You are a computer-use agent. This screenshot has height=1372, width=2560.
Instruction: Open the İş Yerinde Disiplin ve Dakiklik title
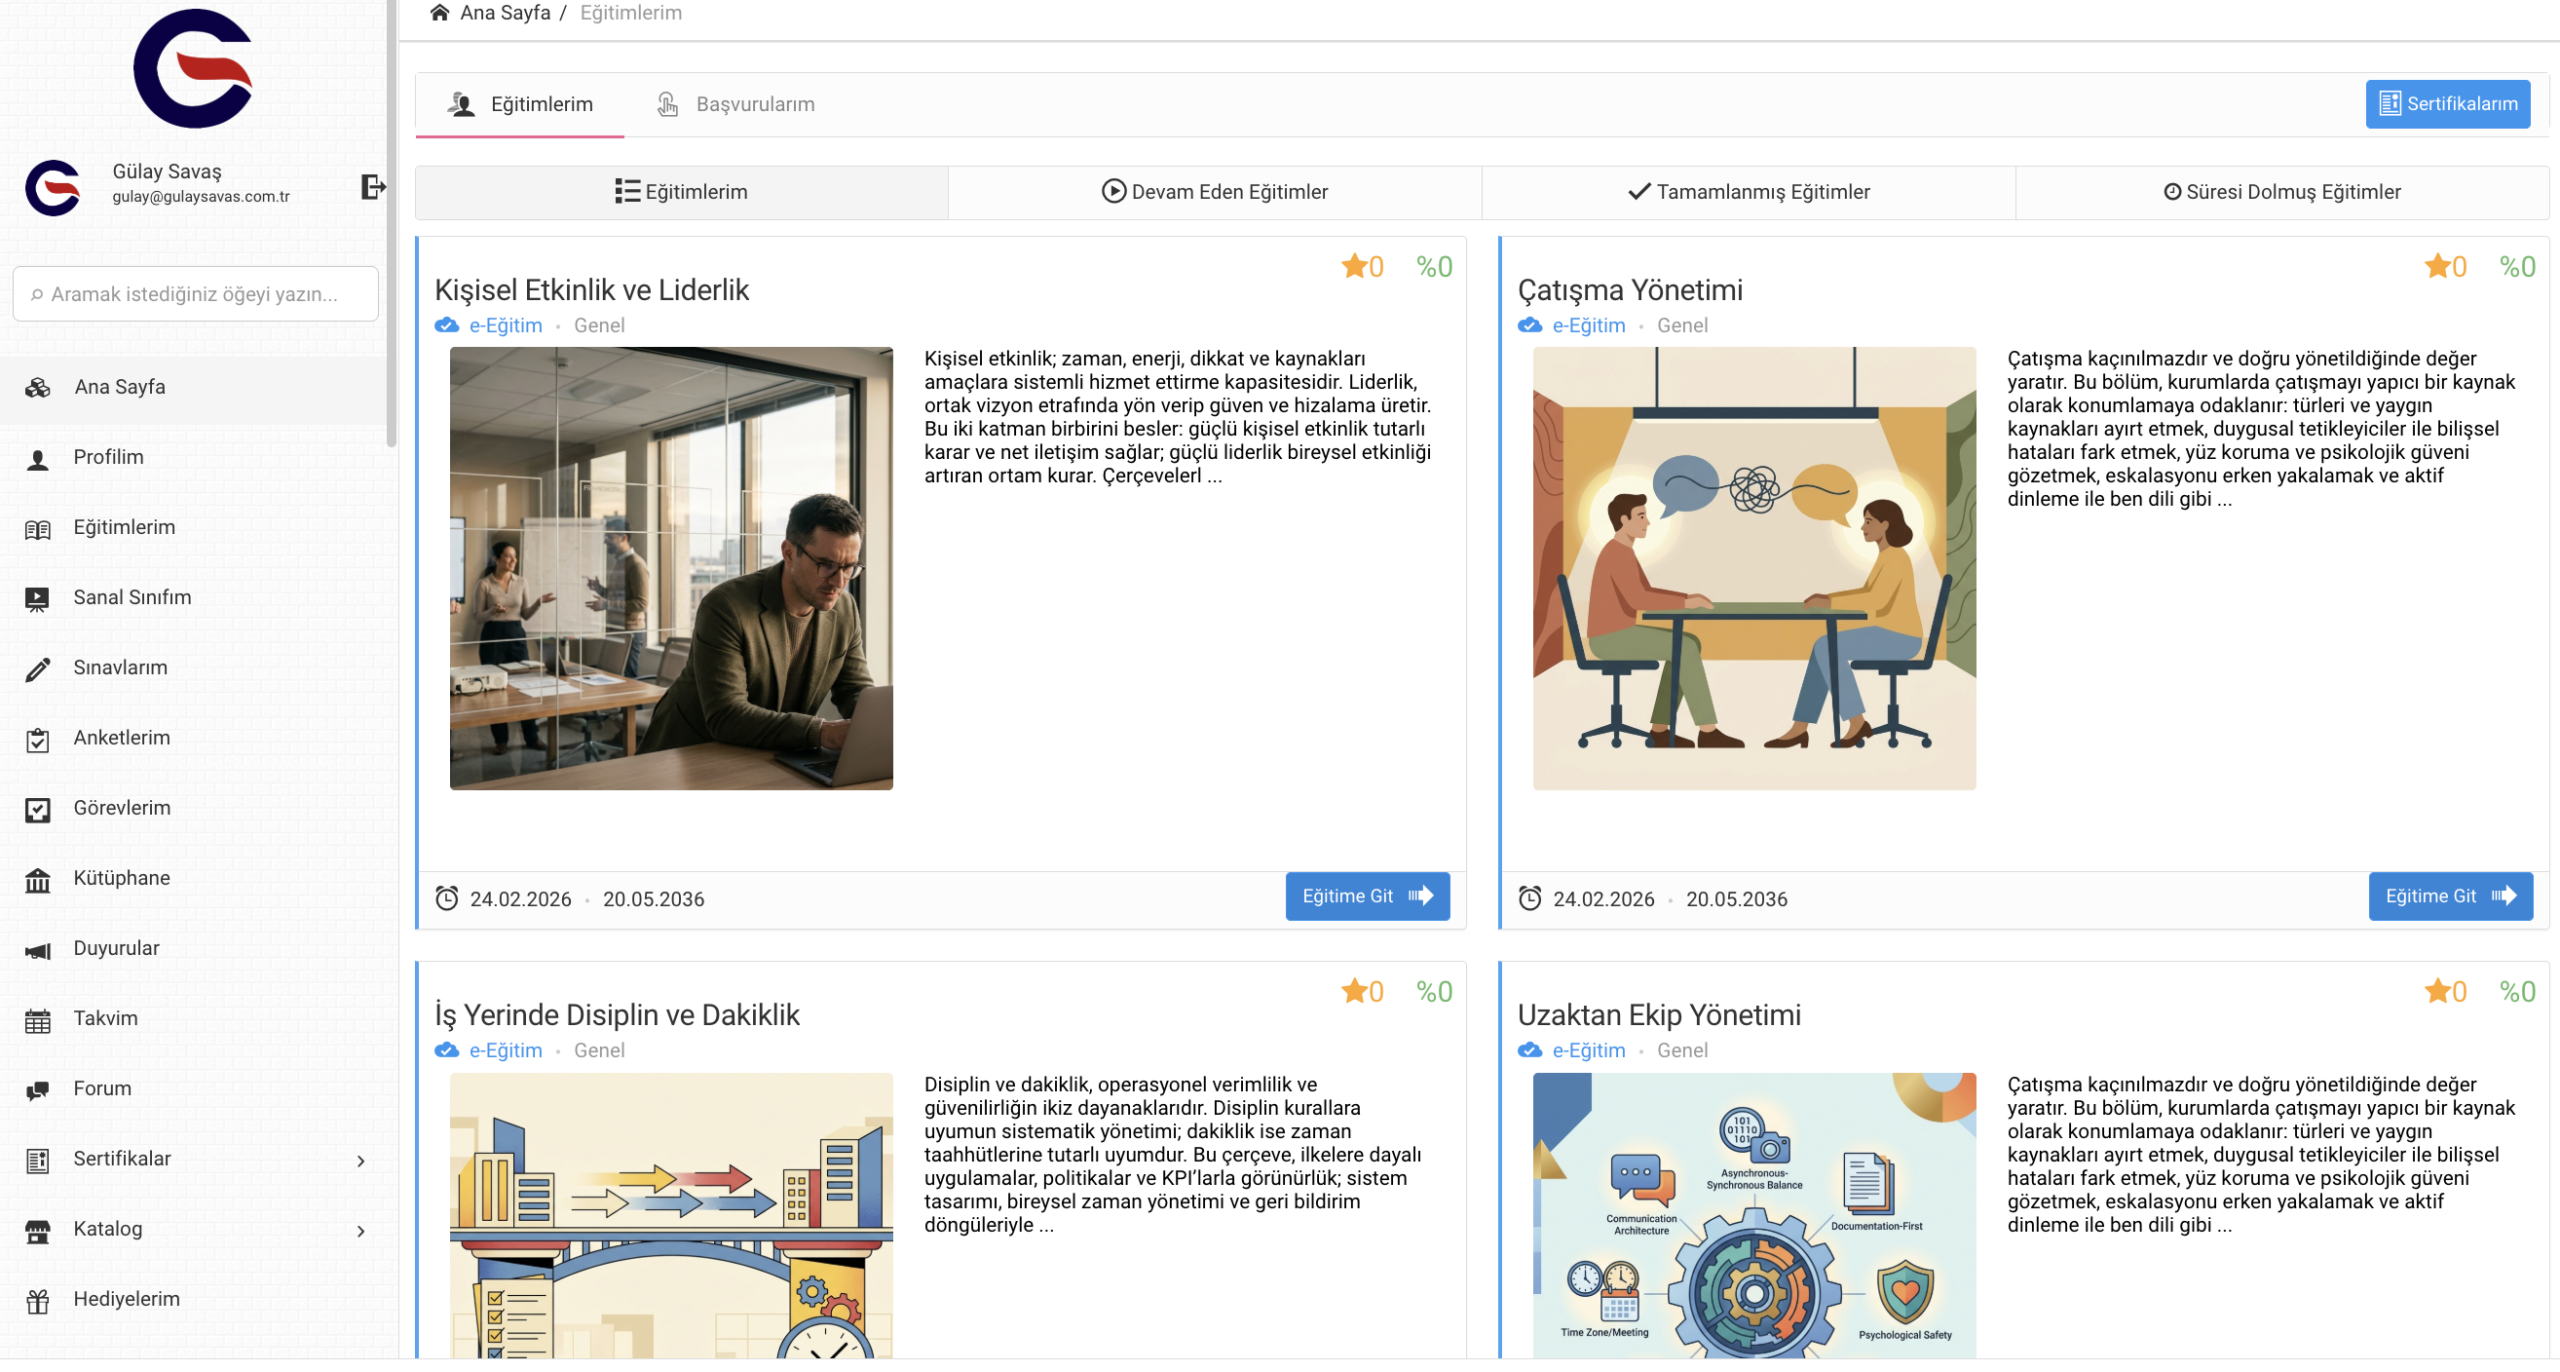click(x=617, y=1015)
